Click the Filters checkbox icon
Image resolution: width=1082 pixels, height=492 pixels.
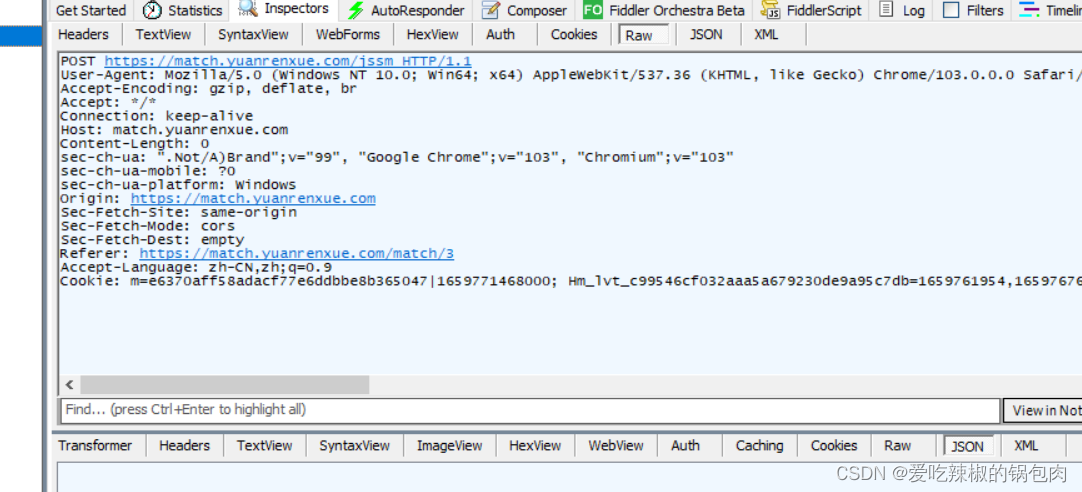pyautogui.click(x=951, y=10)
